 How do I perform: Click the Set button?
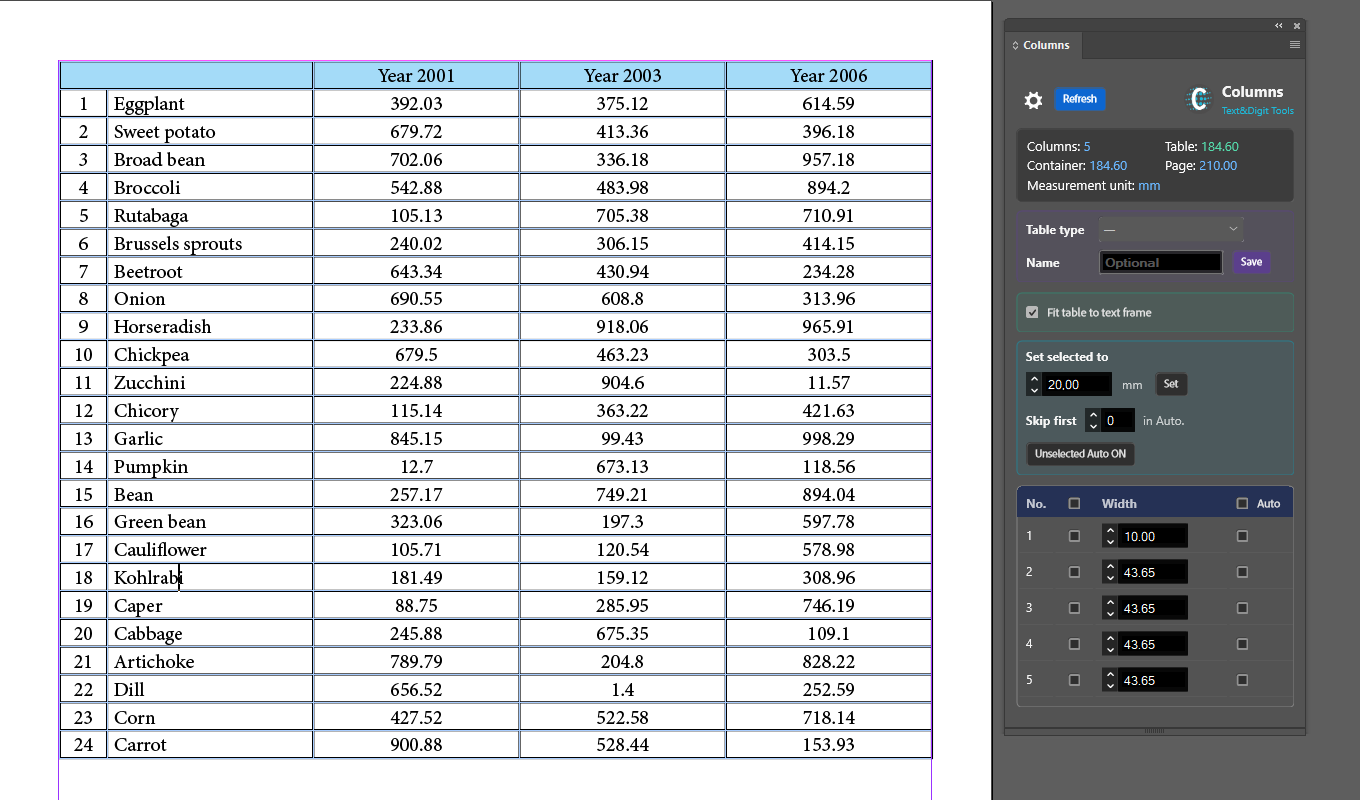1171,384
